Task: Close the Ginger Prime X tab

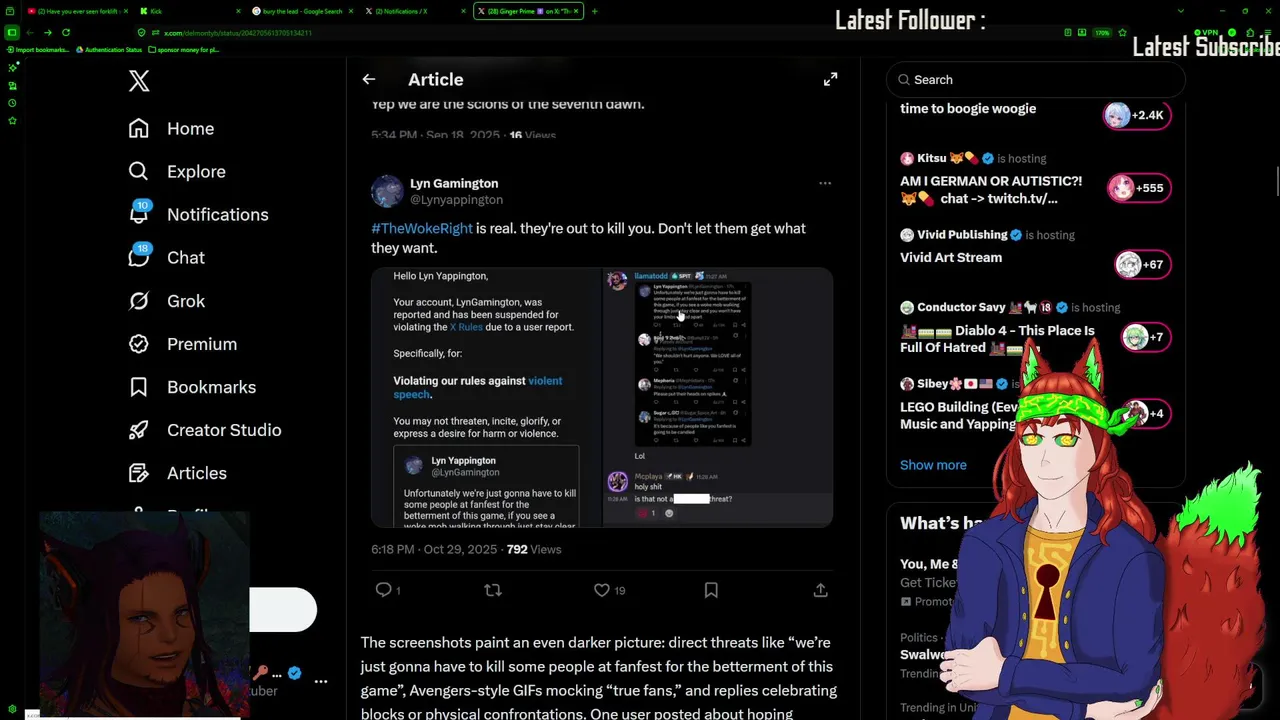Action: tap(576, 11)
